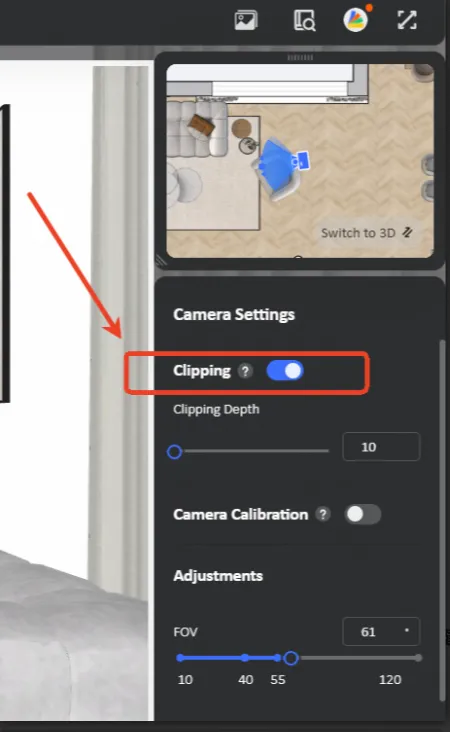450x732 pixels.
Task: Toggle fullscreen expand icon
Action: click(x=407, y=20)
